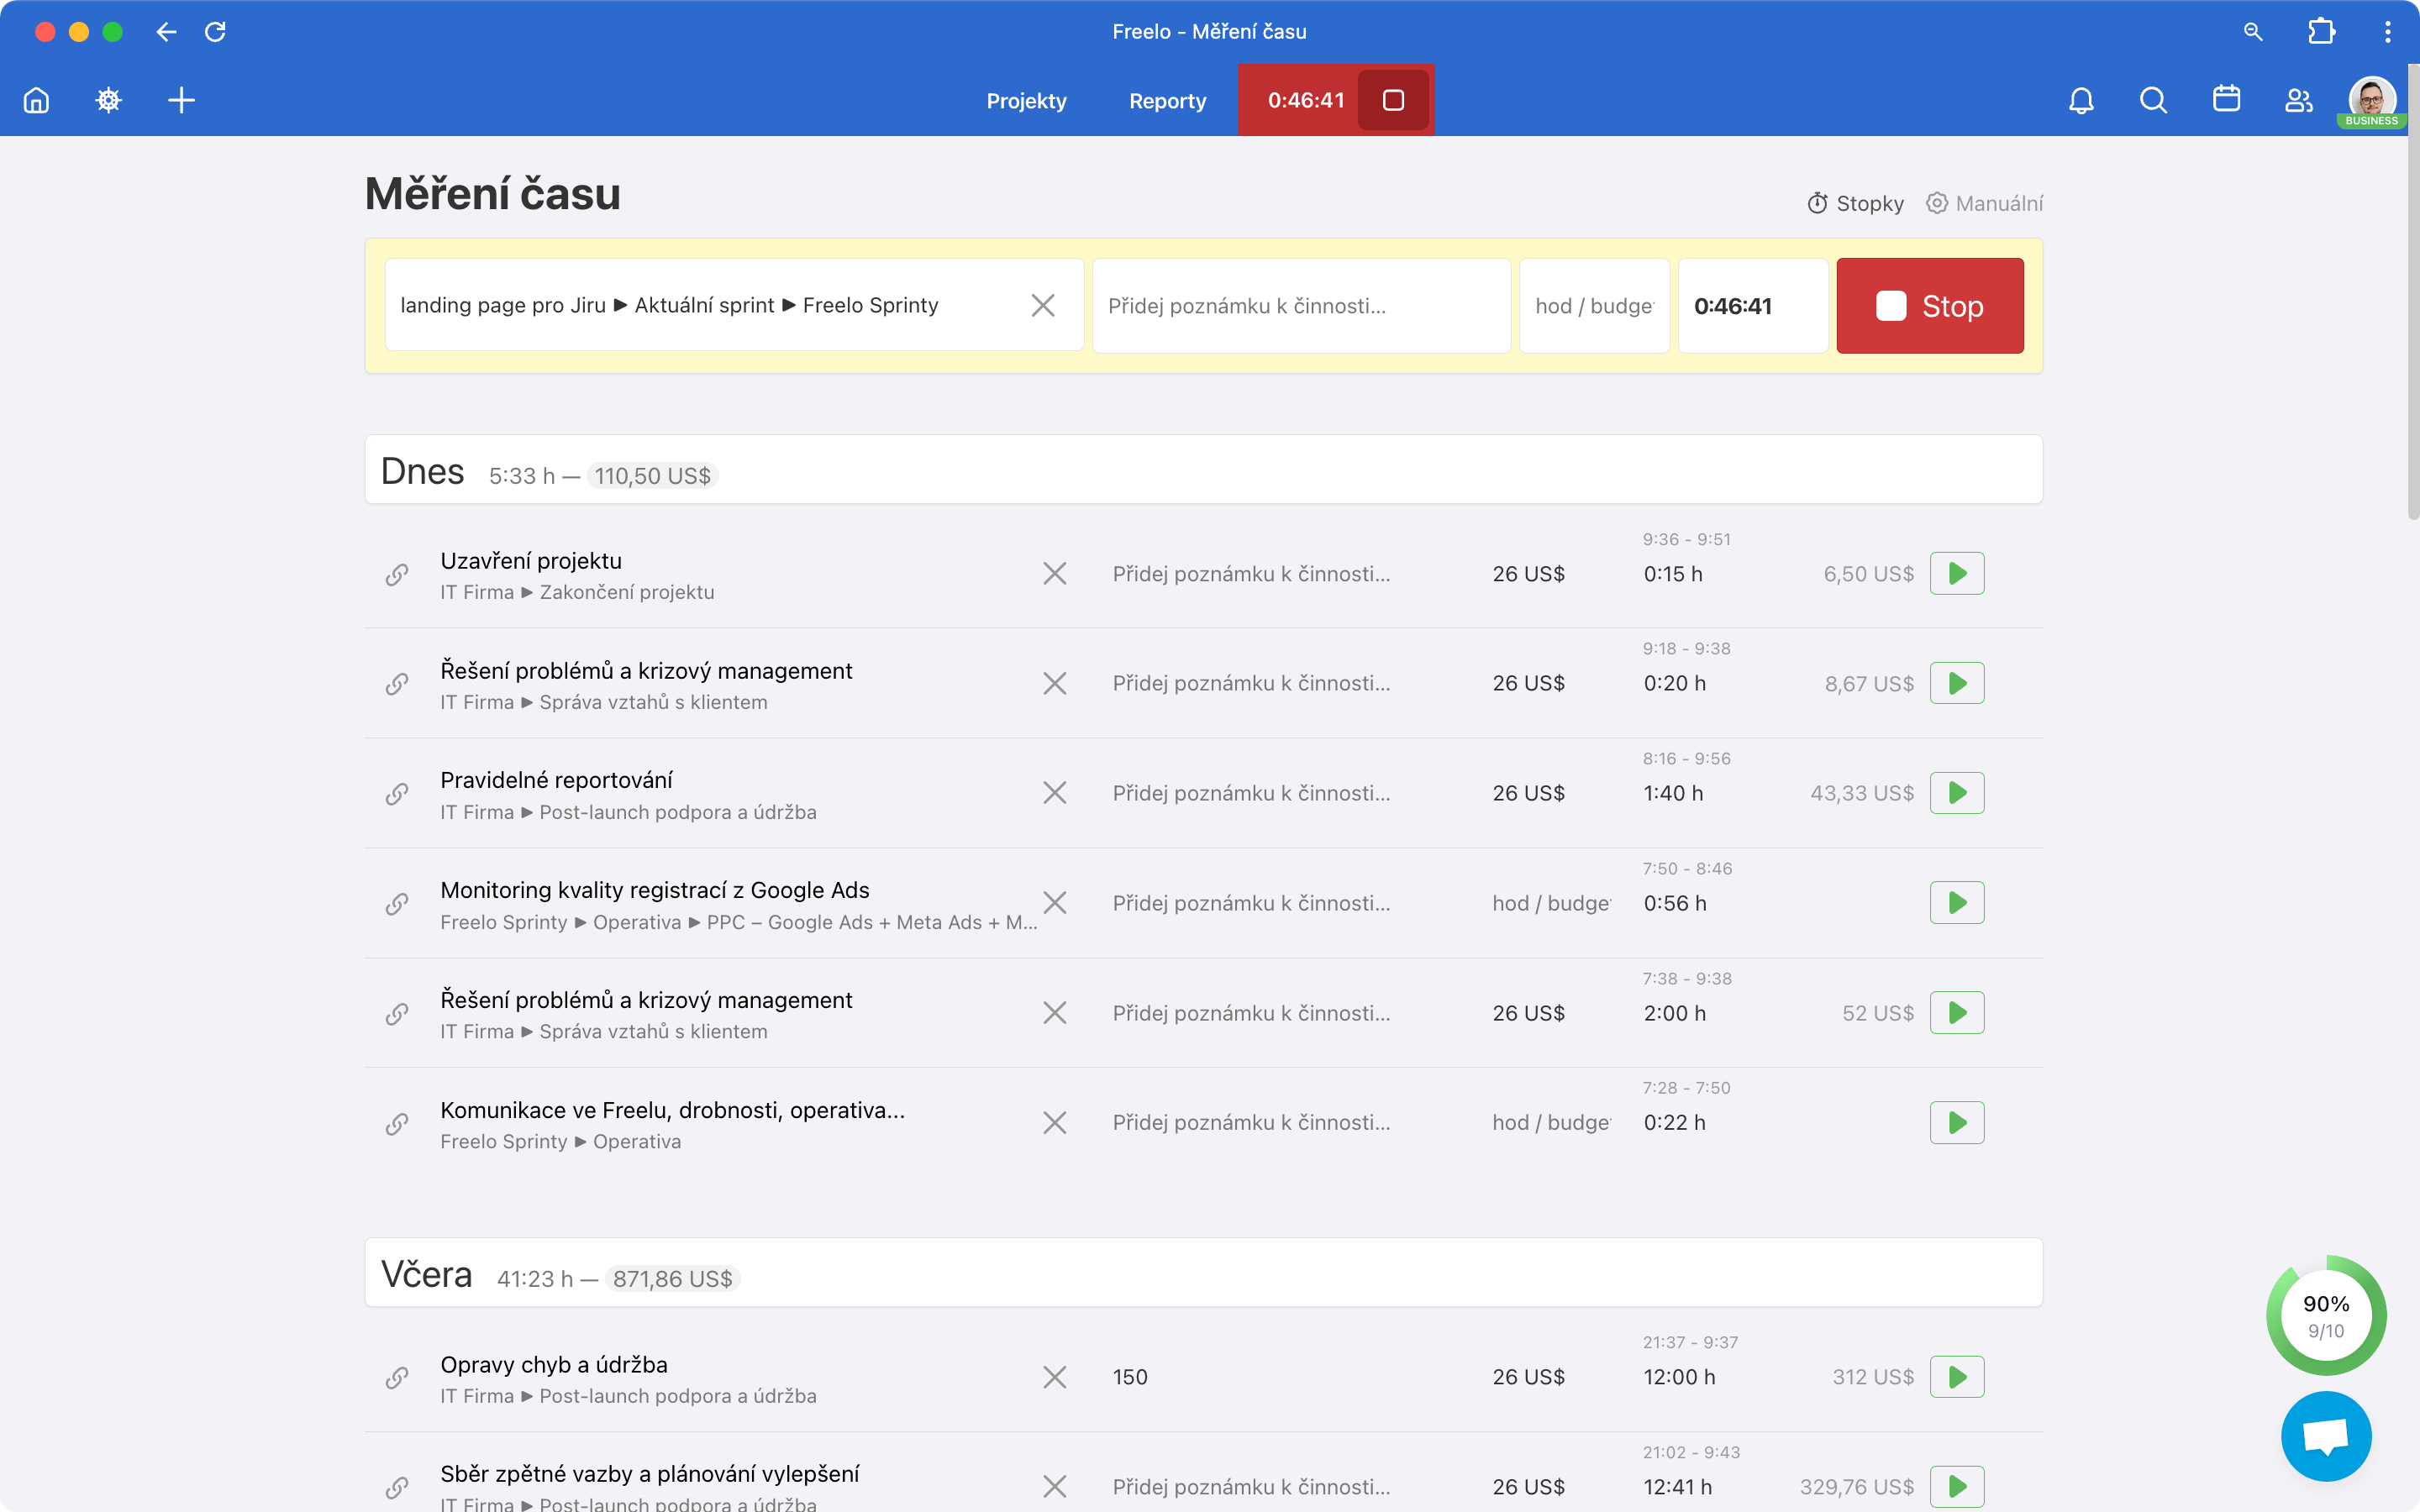Open the 90% onboarding progress circle

(2326, 1316)
